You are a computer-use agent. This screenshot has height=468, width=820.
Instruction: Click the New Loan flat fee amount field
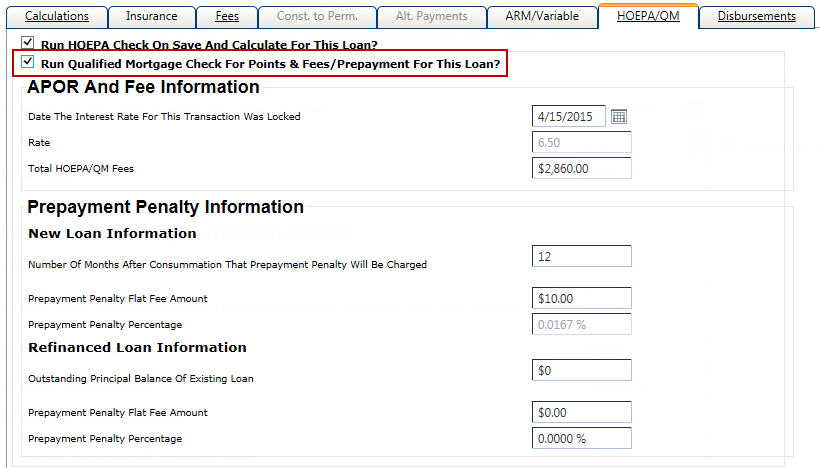(x=582, y=299)
